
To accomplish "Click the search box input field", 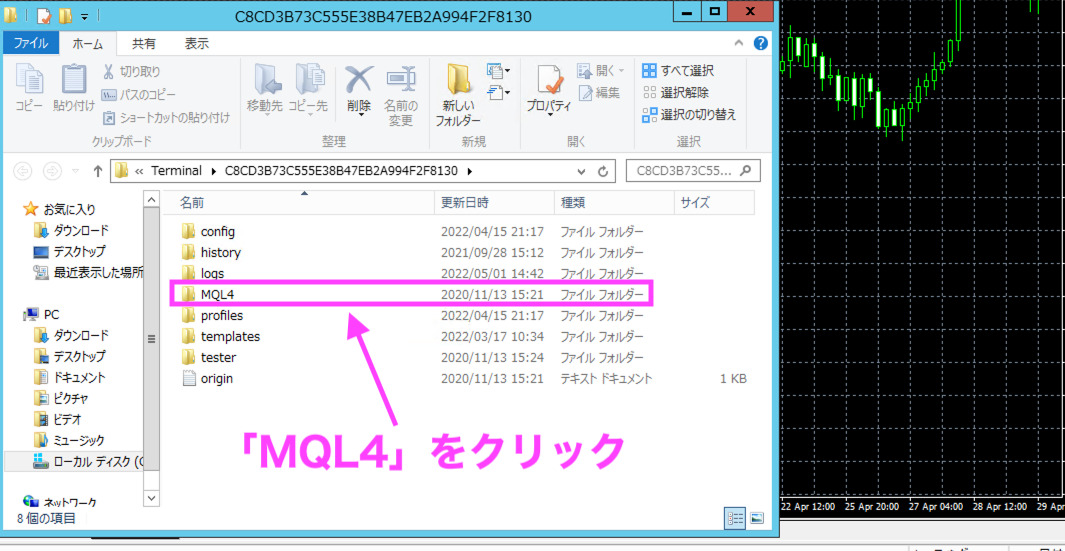I will coord(685,171).
